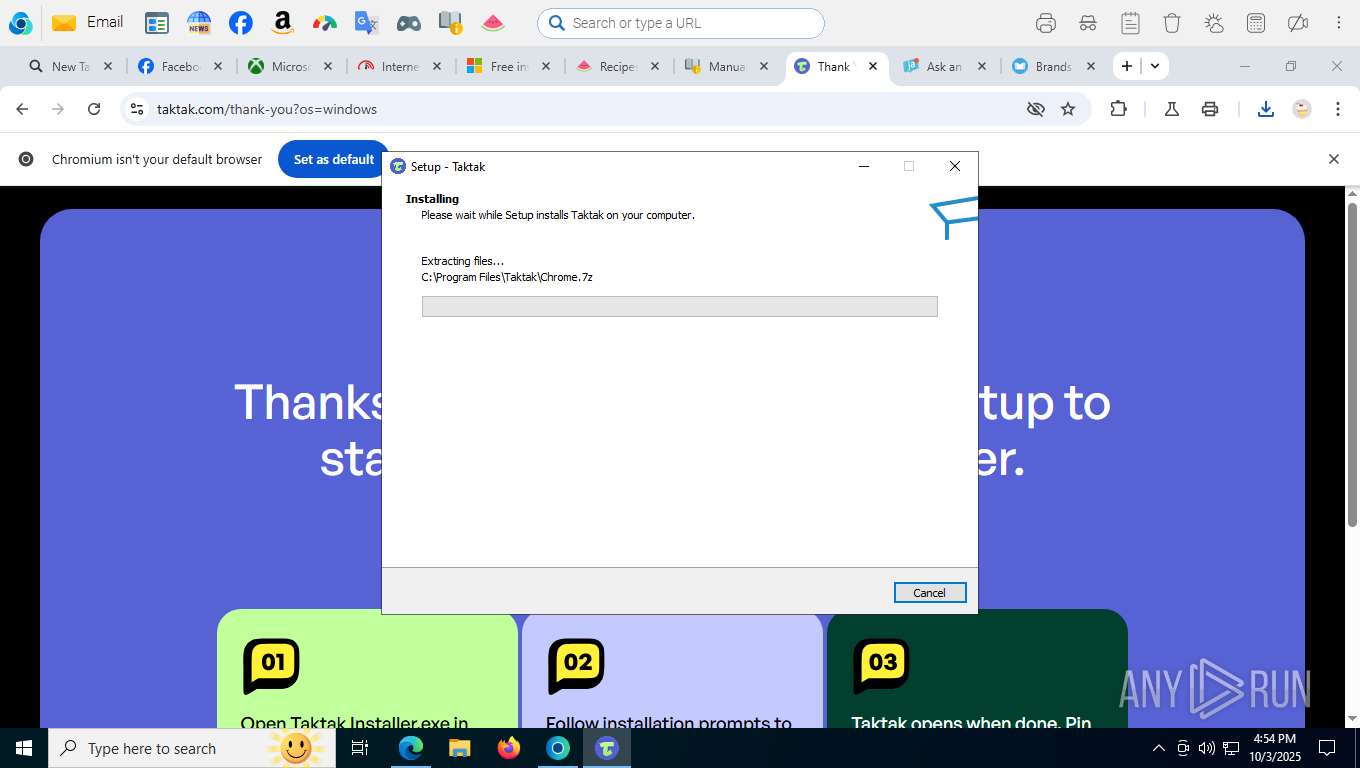The width and height of the screenshot is (1360, 768).
Task: Open the watermelon recipes shortcut icon
Action: tap(492, 23)
